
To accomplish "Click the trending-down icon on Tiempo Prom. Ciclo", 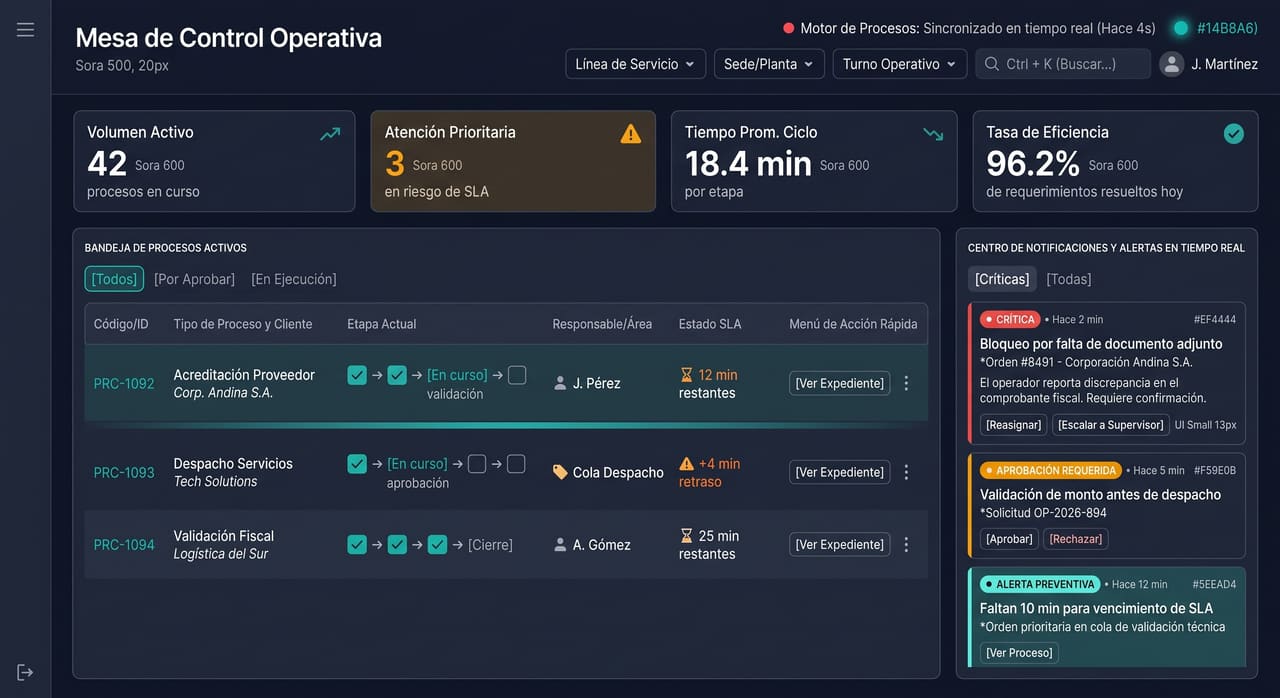I will (933, 134).
